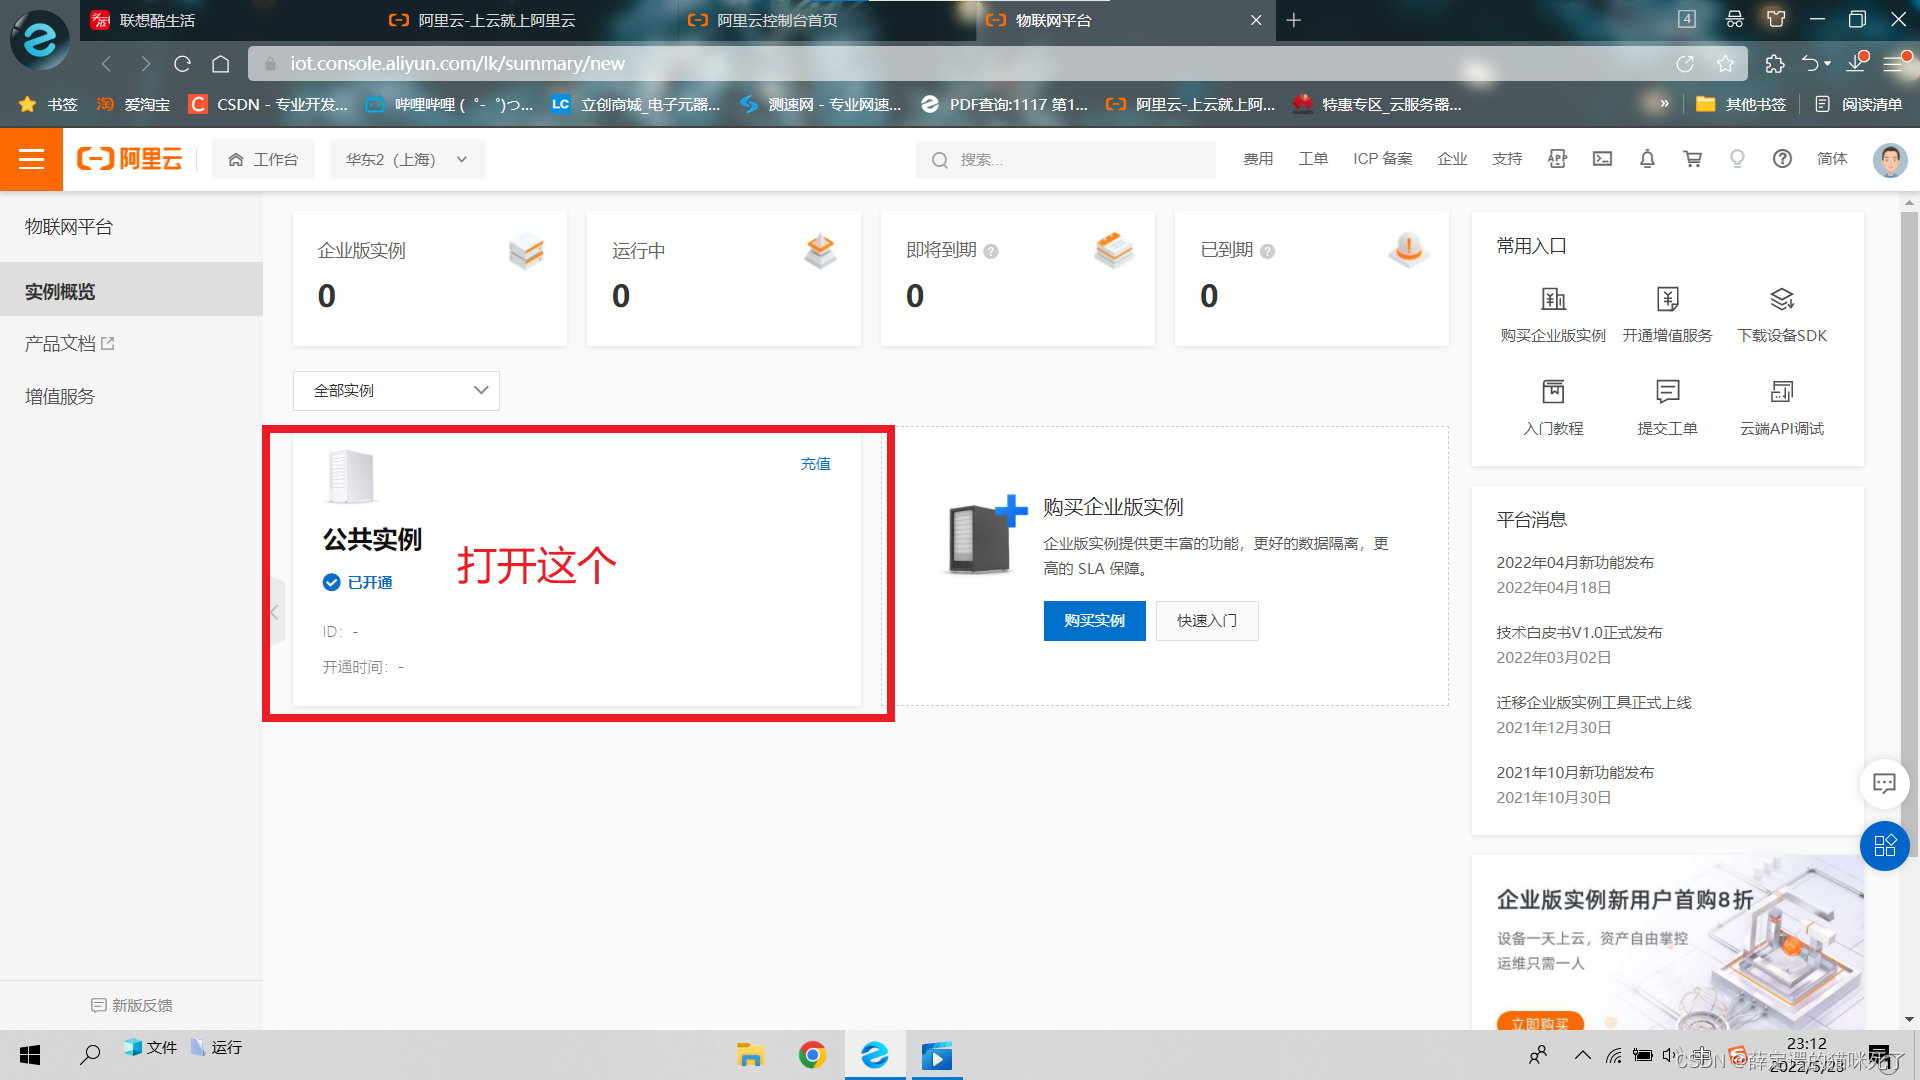Open 阅读清单 reading list
Screen dimensions: 1920x1080
click(1859, 104)
